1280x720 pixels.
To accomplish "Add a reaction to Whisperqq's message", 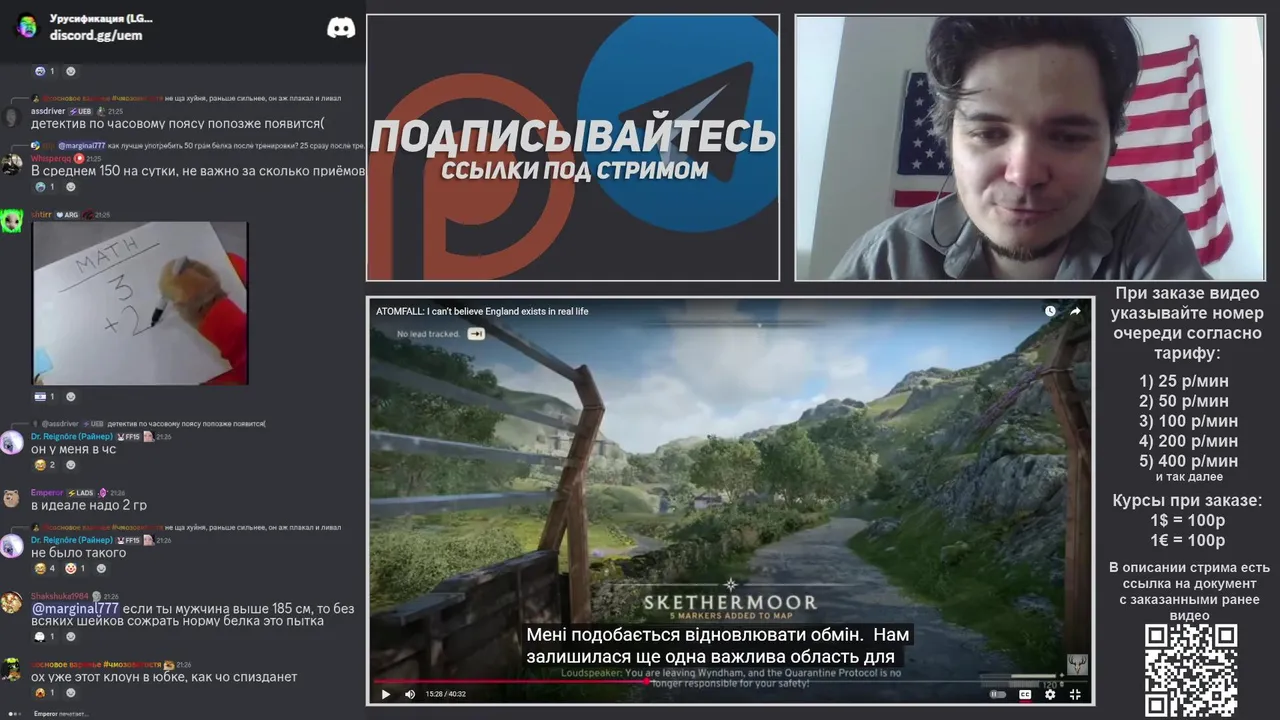I will (70, 187).
